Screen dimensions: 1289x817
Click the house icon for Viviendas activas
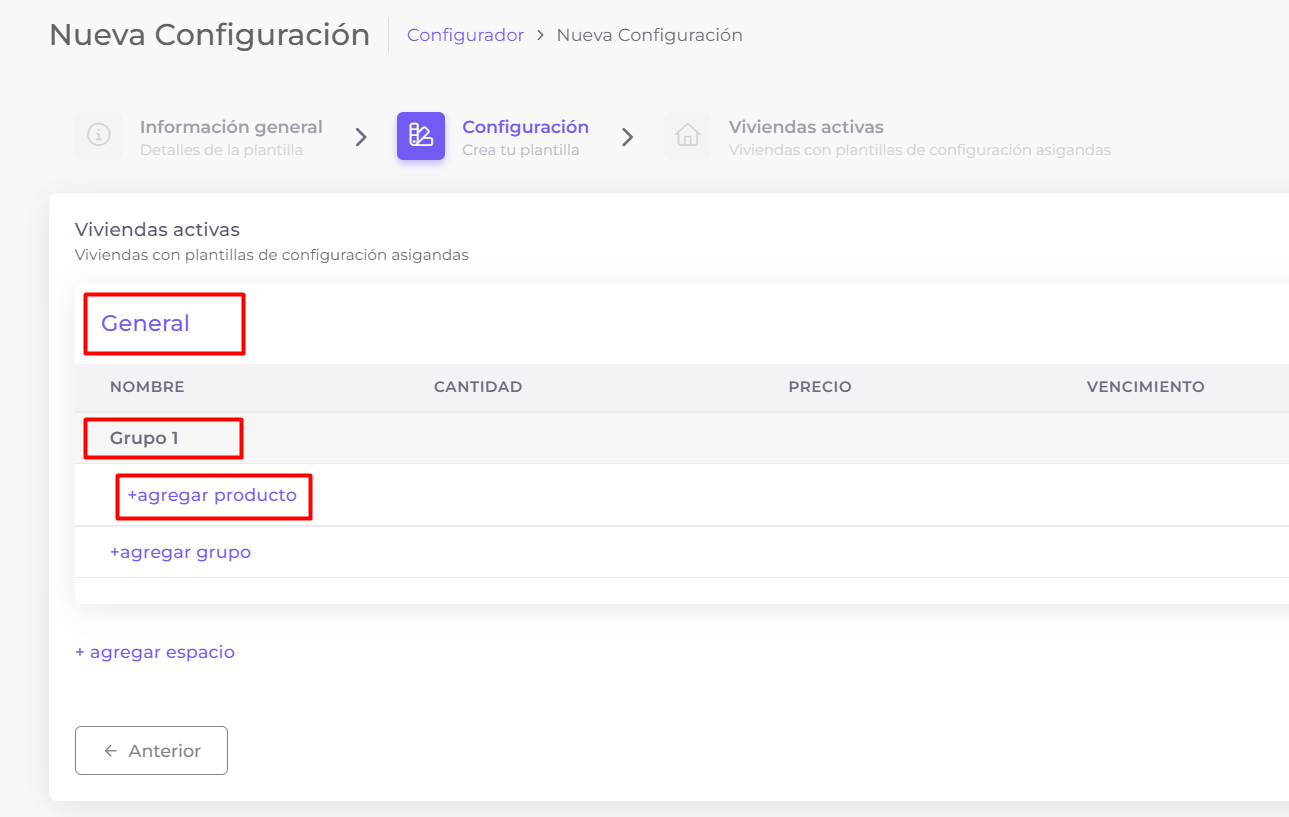[x=687, y=136]
